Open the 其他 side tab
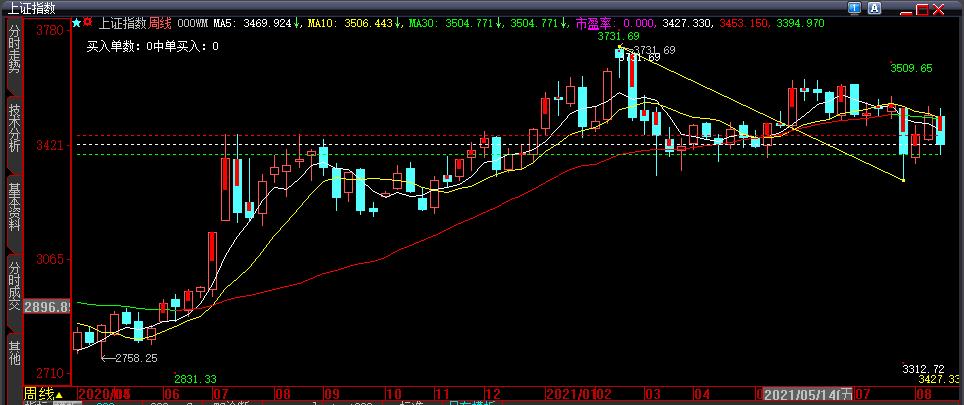964x405 pixels. coord(14,353)
